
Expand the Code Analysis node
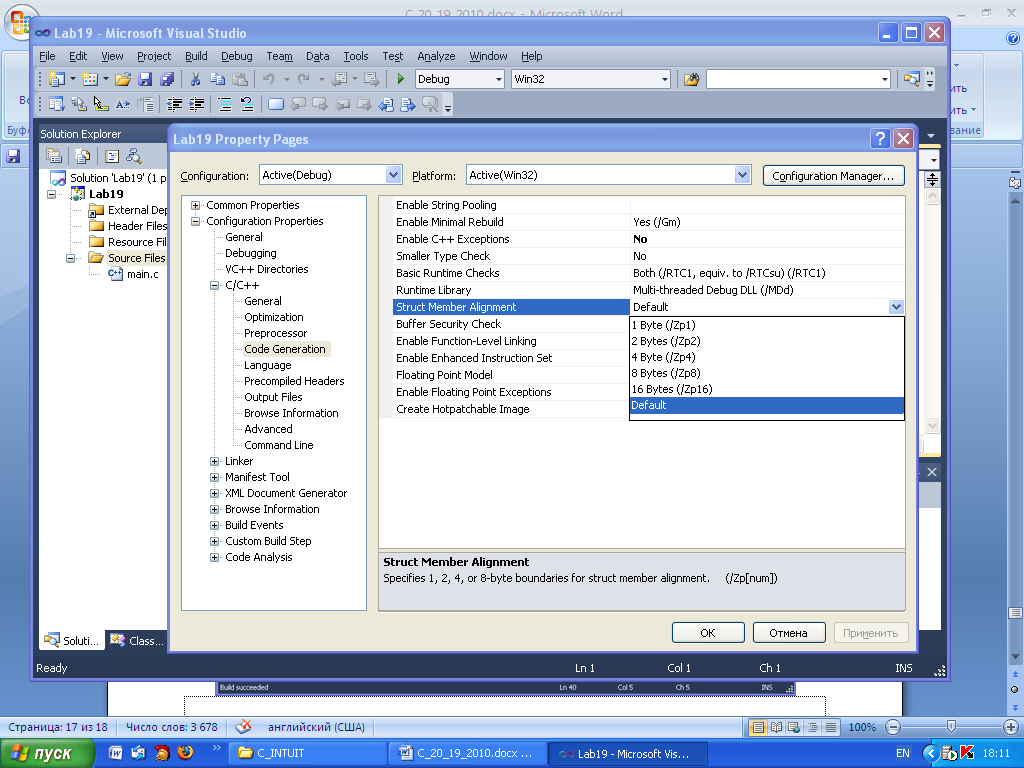[214, 557]
